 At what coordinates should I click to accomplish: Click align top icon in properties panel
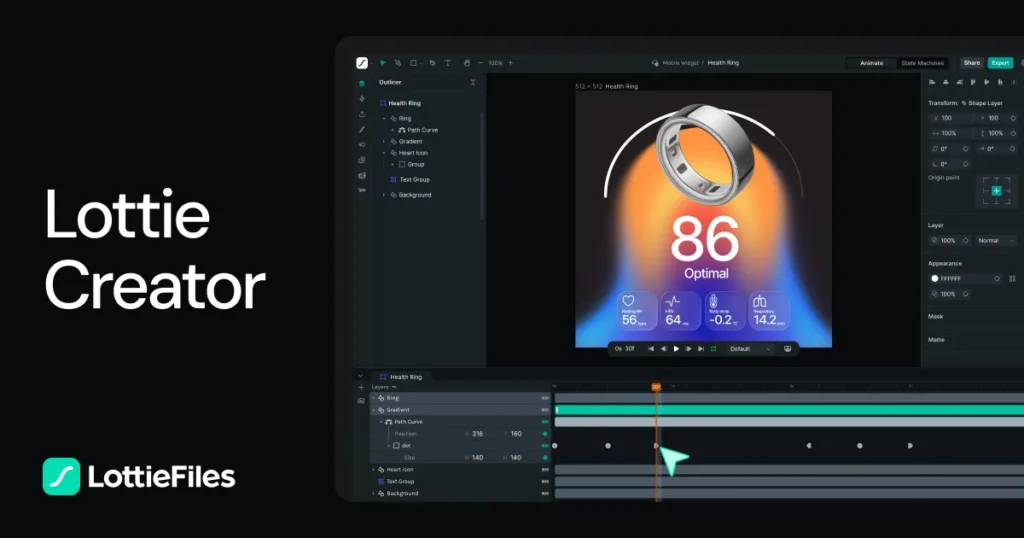973,82
